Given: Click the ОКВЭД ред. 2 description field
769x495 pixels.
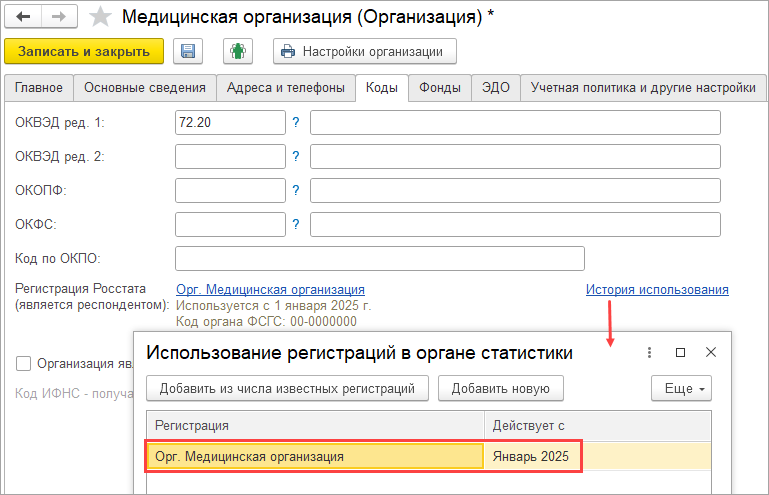Looking at the screenshot, I should [x=515, y=156].
